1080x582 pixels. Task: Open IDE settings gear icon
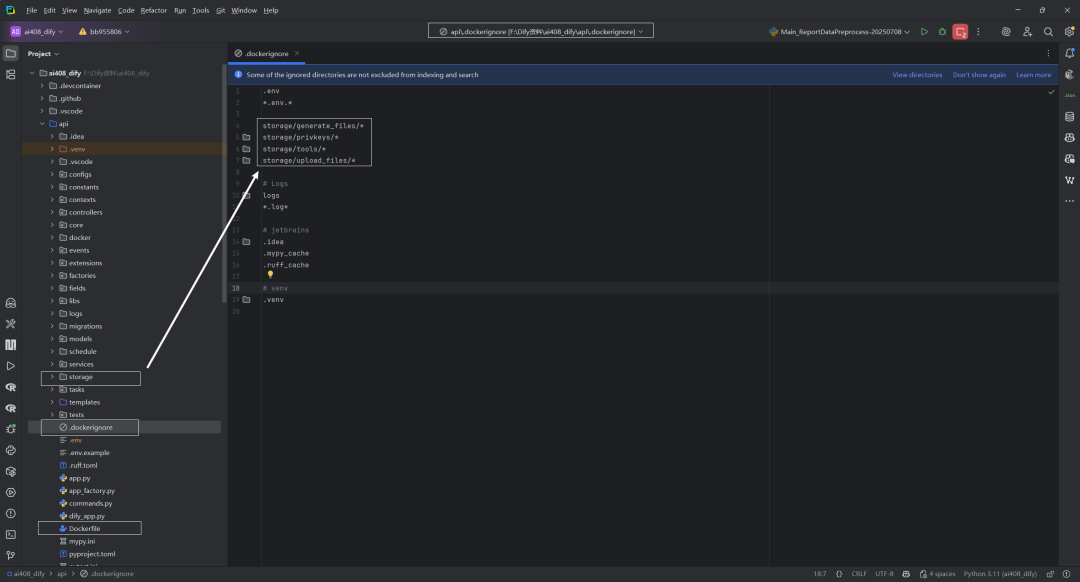pos(1069,32)
